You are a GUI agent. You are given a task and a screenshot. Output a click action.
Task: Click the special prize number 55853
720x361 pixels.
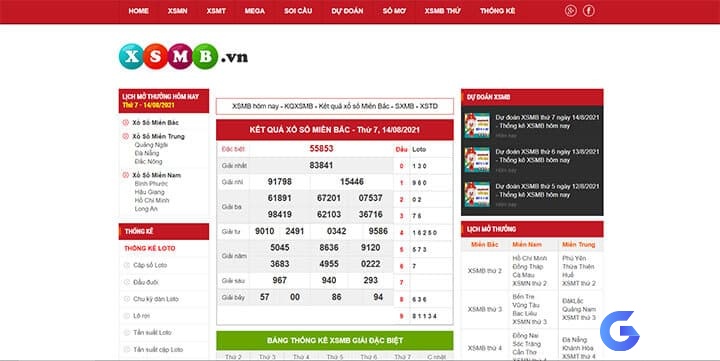click(321, 148)
